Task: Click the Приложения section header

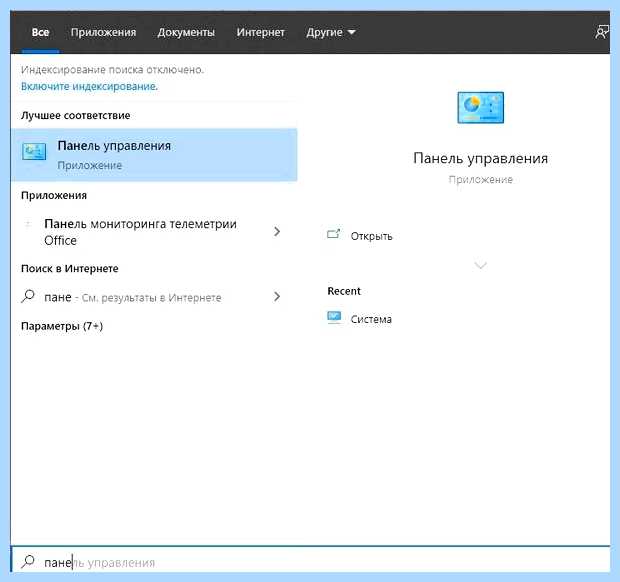Action: point(54,195)
